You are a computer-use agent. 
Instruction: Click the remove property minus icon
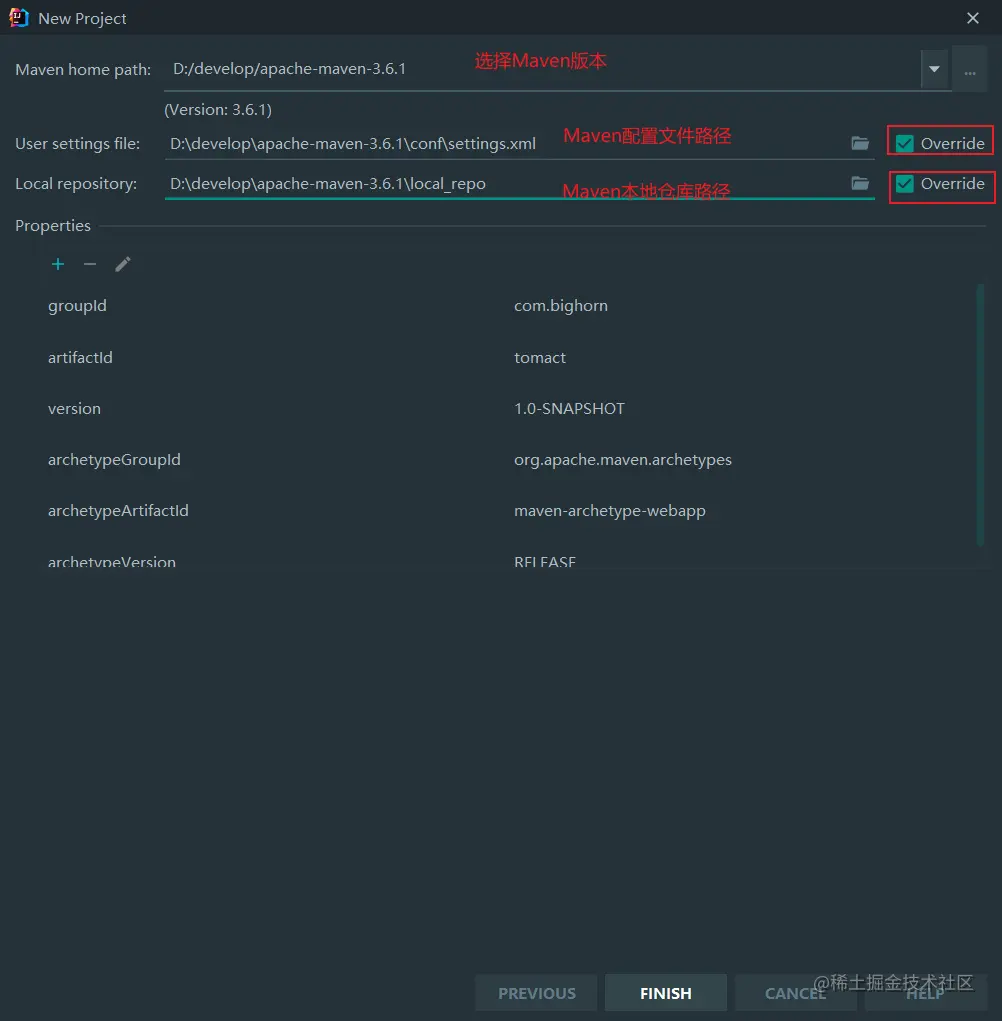coord(90,264)
